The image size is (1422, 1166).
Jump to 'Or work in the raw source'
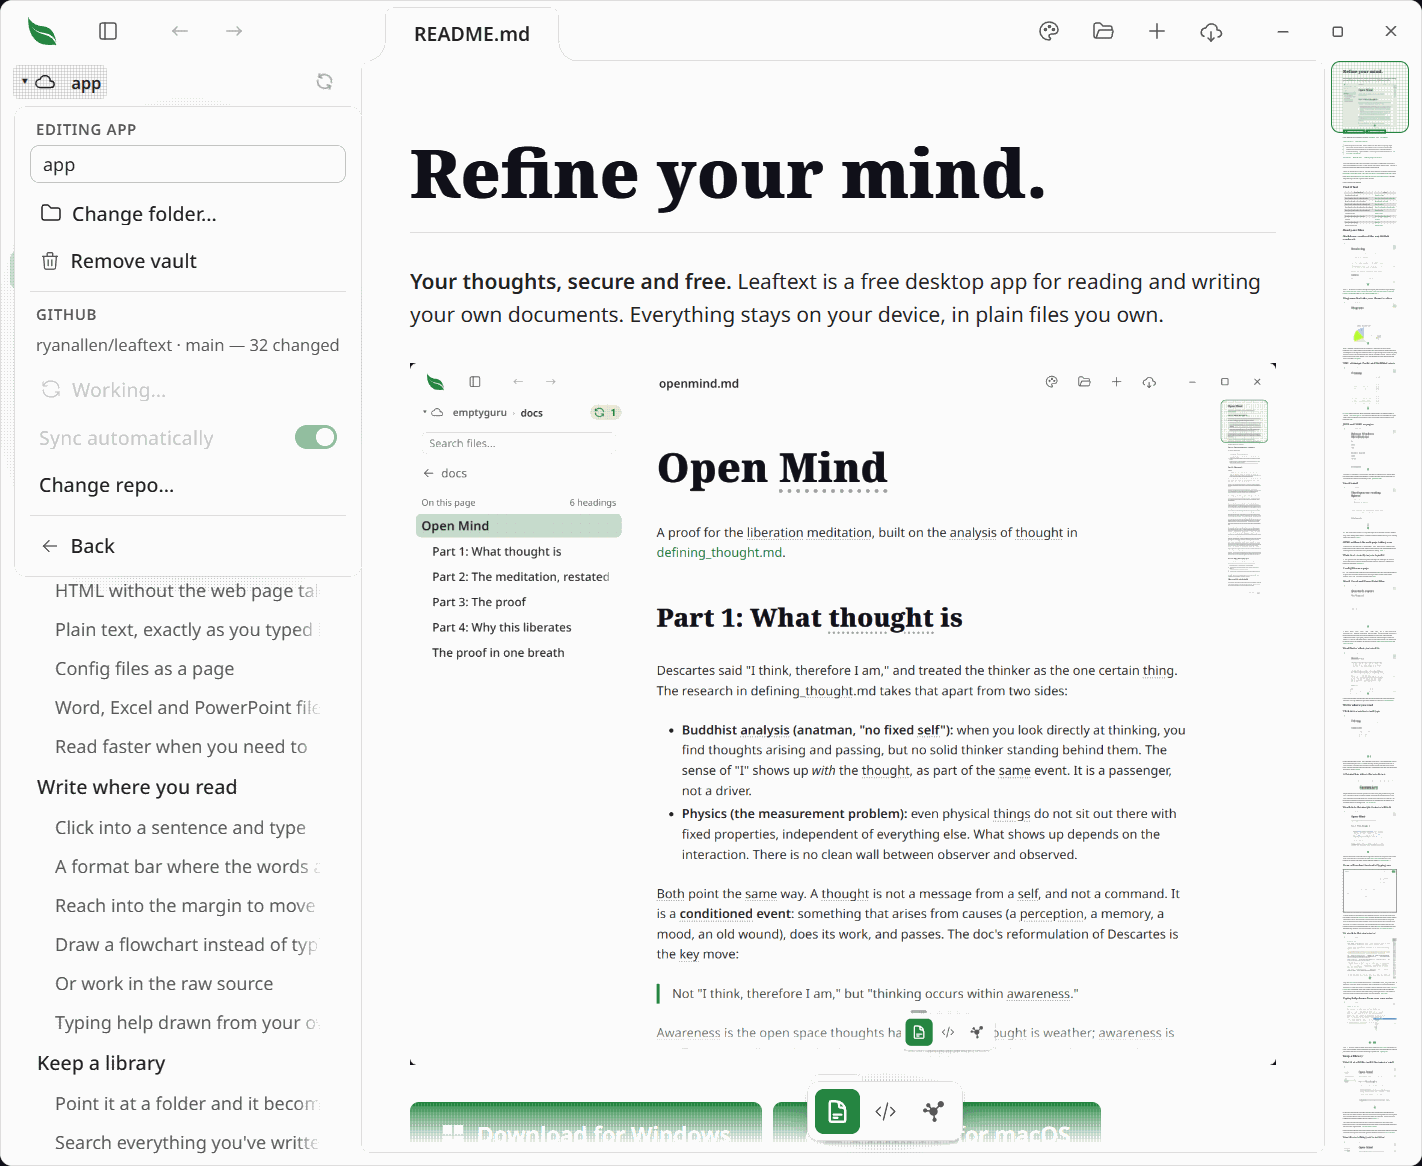pyautogui.click(x=164, y=984)
